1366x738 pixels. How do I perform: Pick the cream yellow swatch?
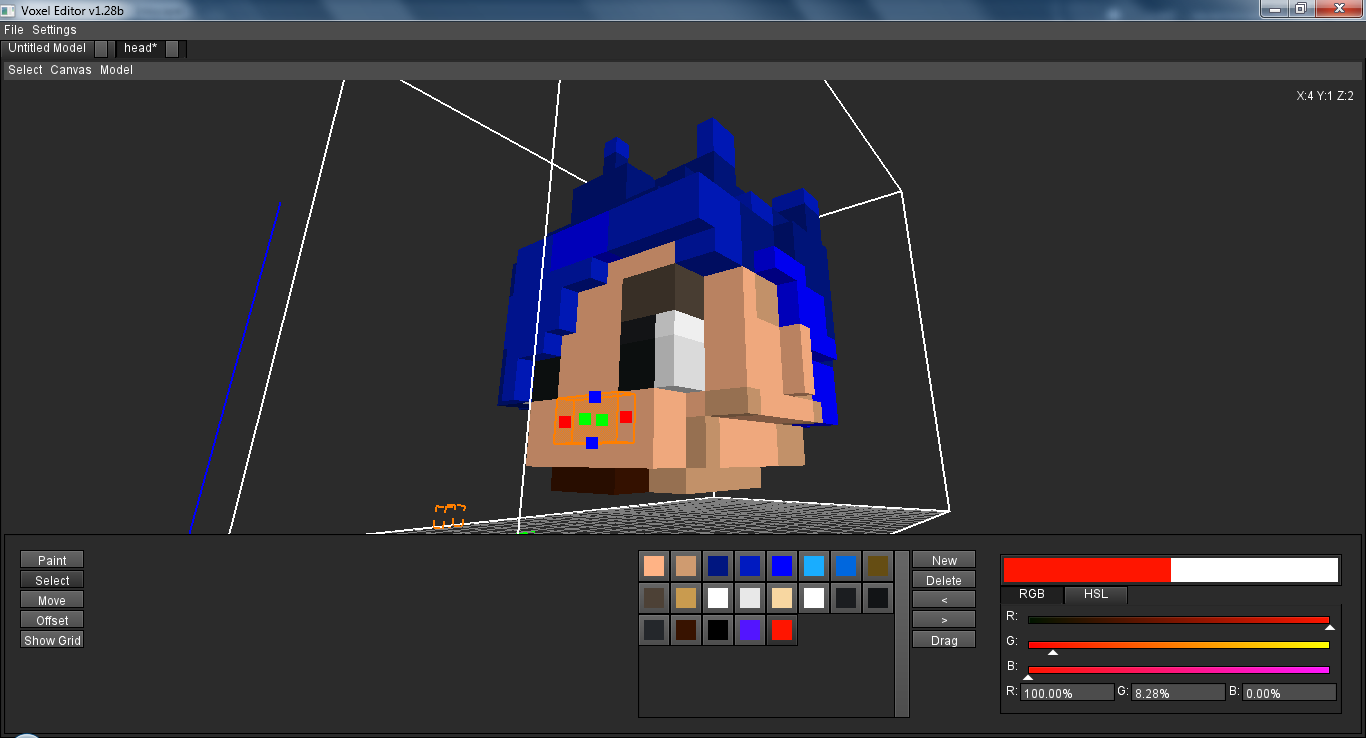pyautogui.click(x=782, y=598)
